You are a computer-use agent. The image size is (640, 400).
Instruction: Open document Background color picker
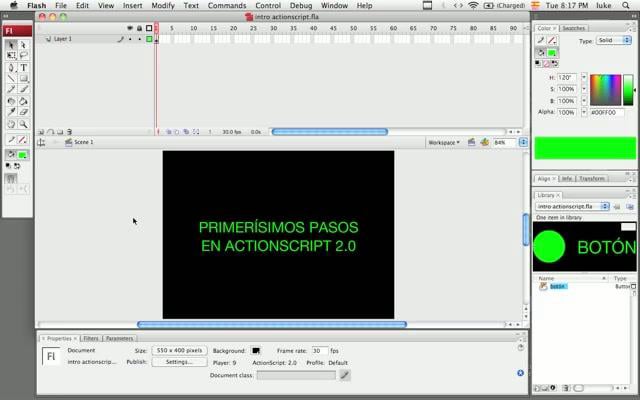(256, 351)
